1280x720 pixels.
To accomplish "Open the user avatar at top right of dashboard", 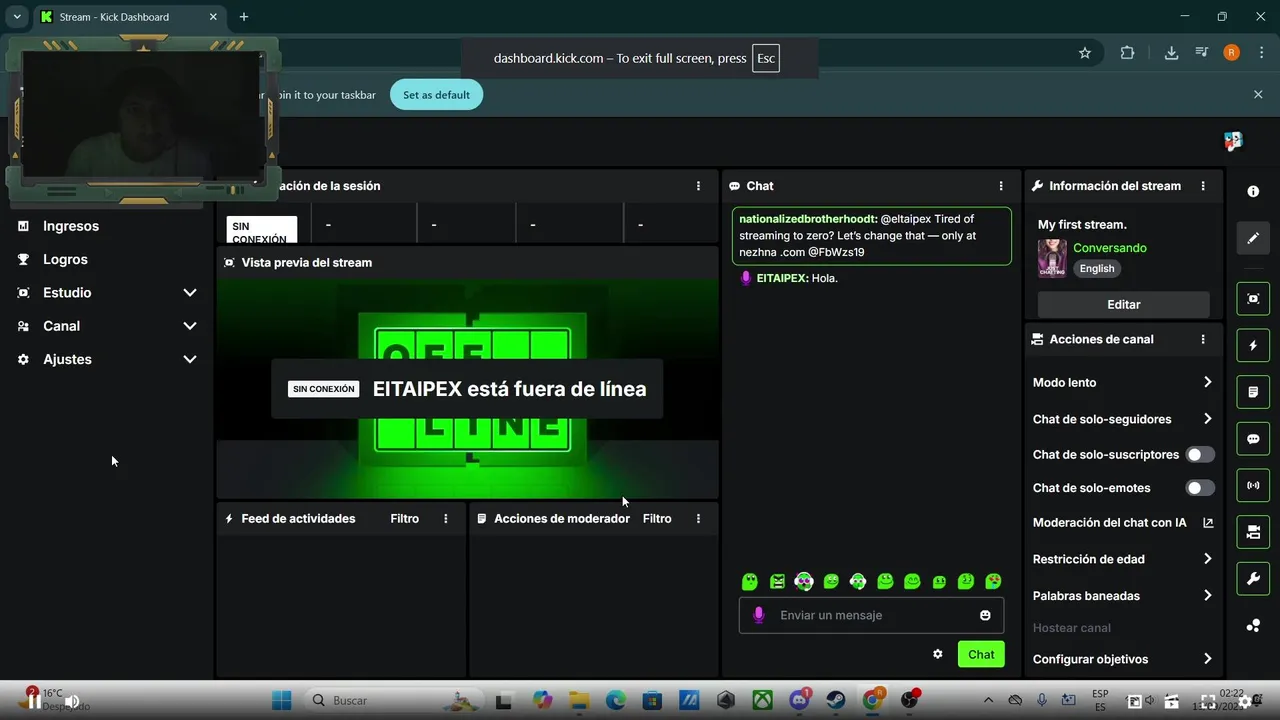I will click(1233, 141).
